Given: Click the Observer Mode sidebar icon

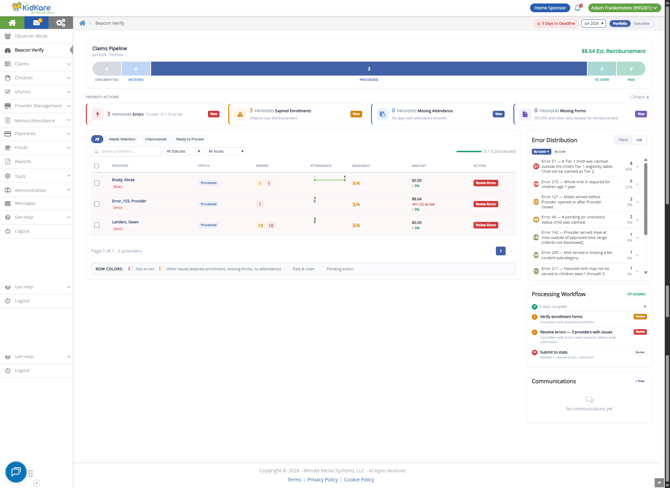Looking at the screenshot, I should 7,36.
